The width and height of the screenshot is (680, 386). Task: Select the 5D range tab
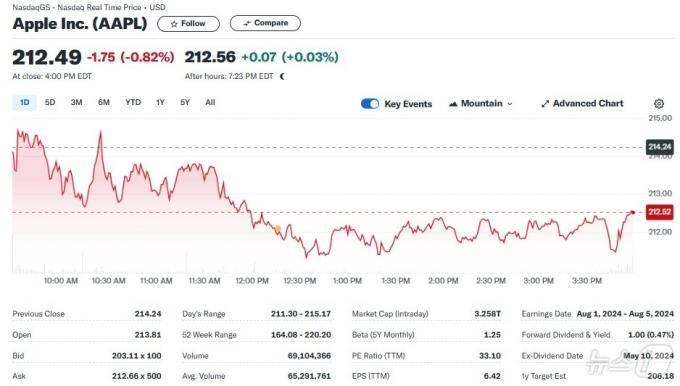point(50,102)
